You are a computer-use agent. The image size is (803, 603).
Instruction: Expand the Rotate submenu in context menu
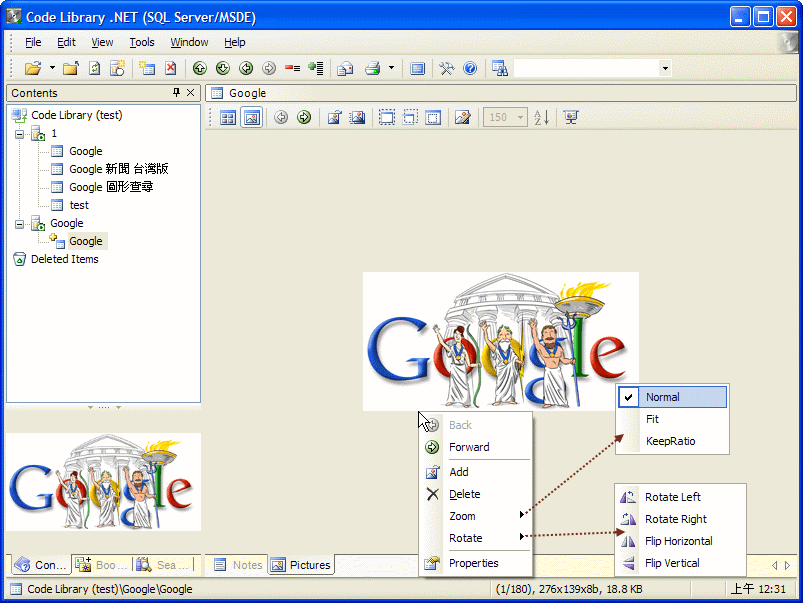[476, 538]
